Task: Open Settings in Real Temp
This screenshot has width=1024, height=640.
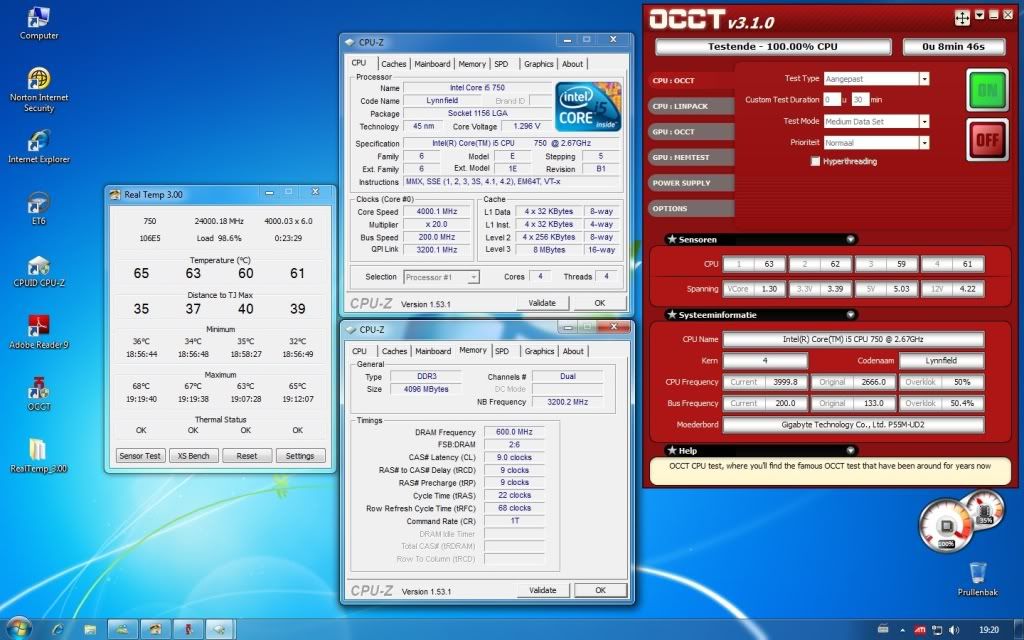Action: (300, 456)
